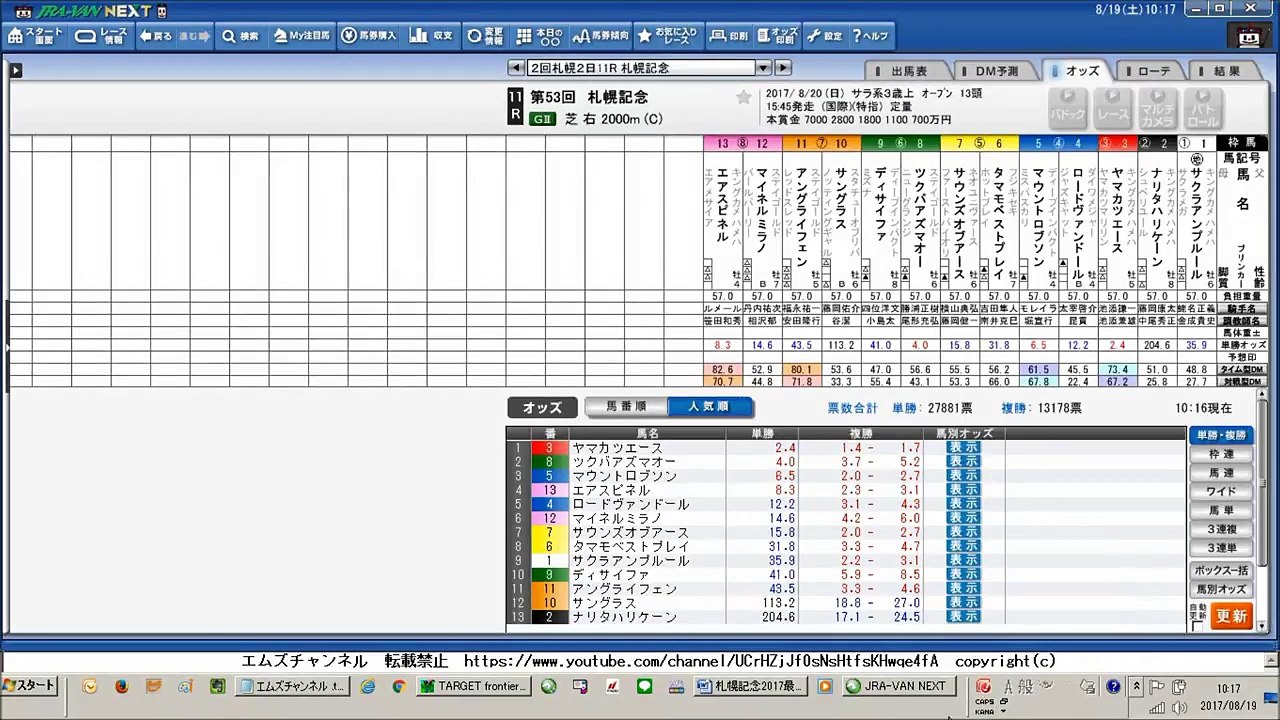Go forward with the 進む arrow
The width and height of the screenshot is (1280, 720).
pos(194,36)
